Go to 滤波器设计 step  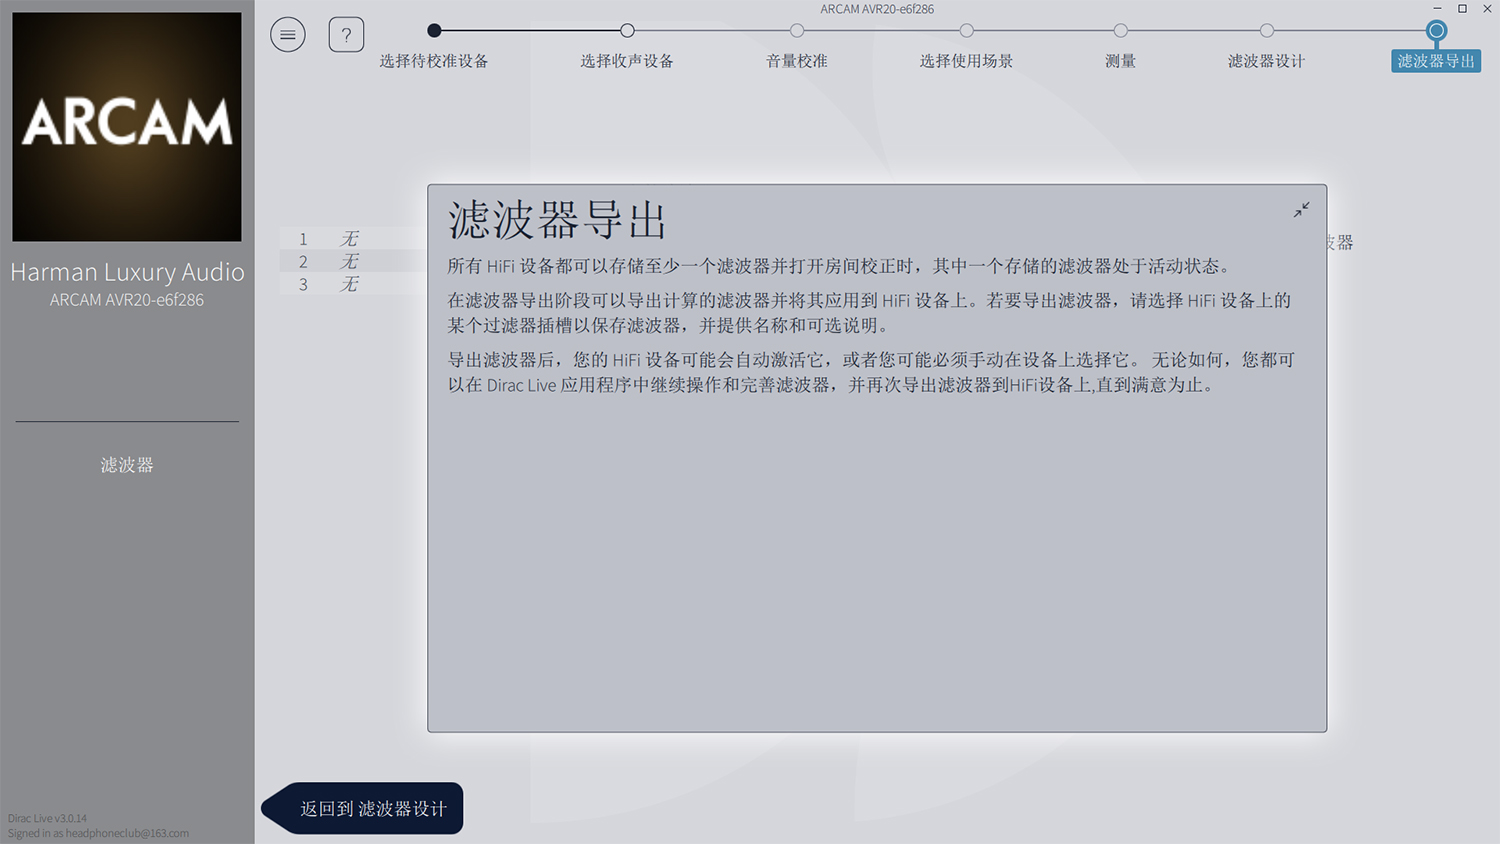pyautogui.click(x=1267, y=61)
